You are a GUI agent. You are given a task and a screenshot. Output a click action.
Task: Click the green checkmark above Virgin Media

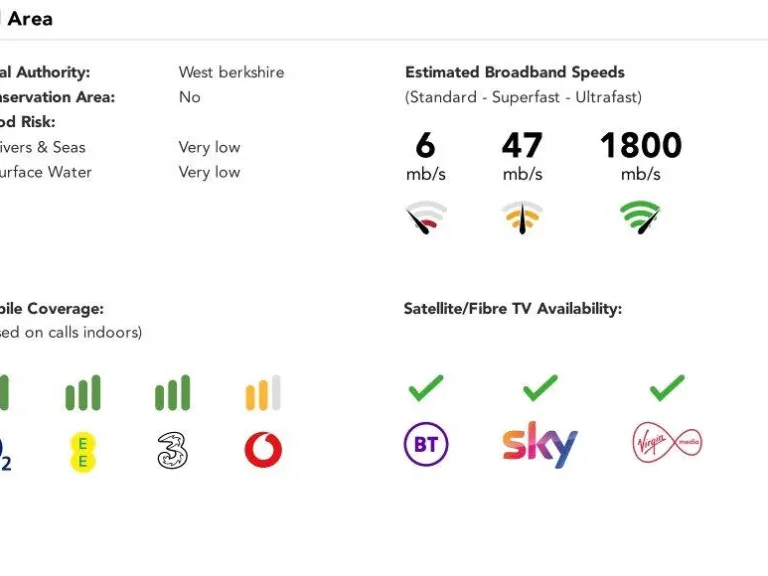(x=667, y=387)
